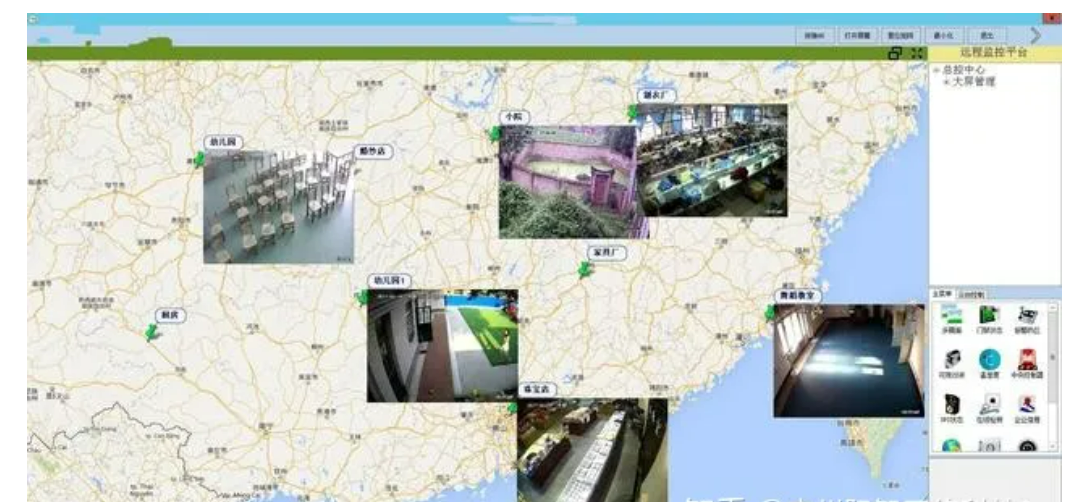Click the third top toolbar button
This screenshot has width=1081, height=502.
point(901,35)
